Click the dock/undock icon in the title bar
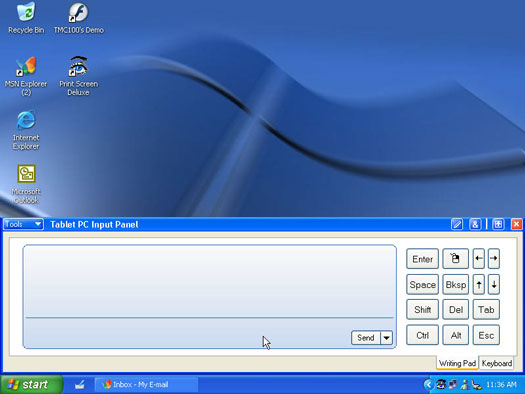Screen dimensions: 525x394 pos(498,224)
